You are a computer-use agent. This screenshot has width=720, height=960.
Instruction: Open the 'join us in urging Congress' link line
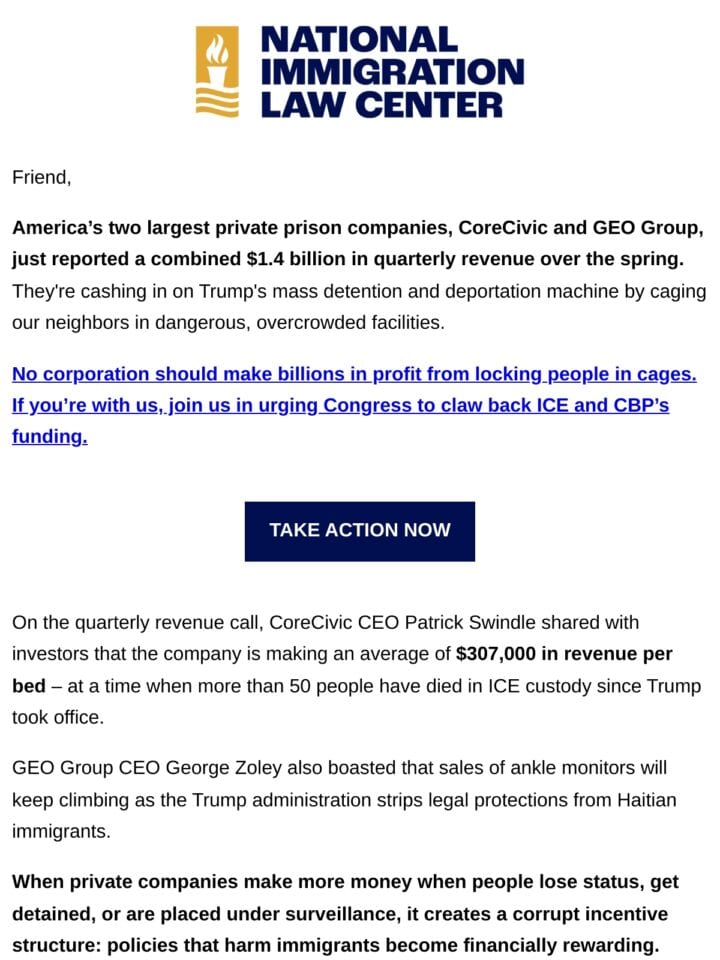click(x=340, y=405)
